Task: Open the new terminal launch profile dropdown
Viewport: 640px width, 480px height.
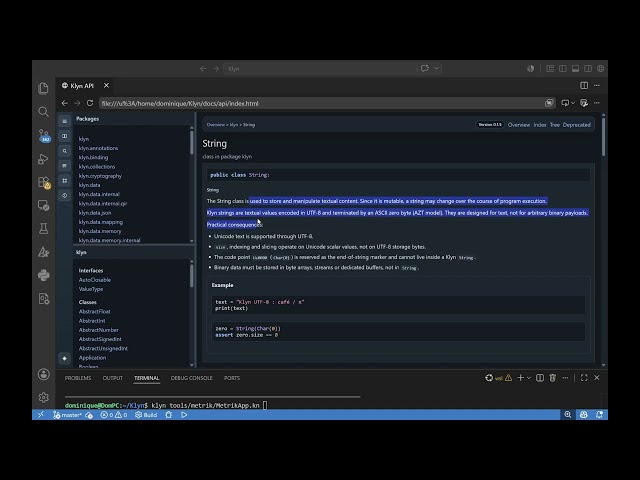Action: pos(529,378)
